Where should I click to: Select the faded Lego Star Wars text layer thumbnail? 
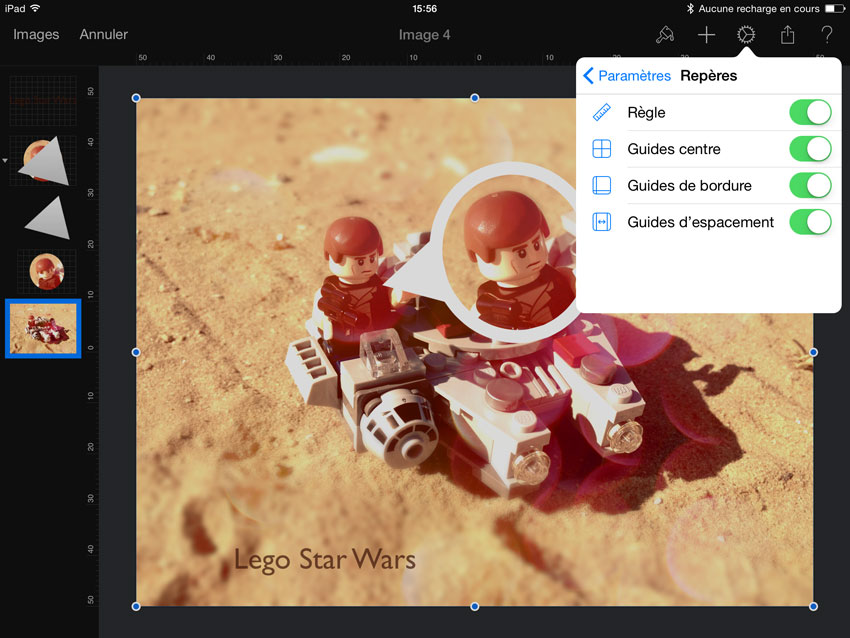pos(43,101)
